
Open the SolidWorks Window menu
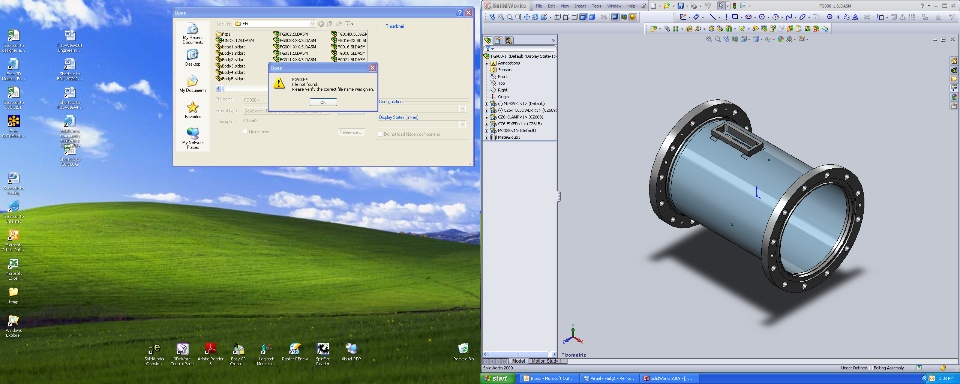[614, 6]
